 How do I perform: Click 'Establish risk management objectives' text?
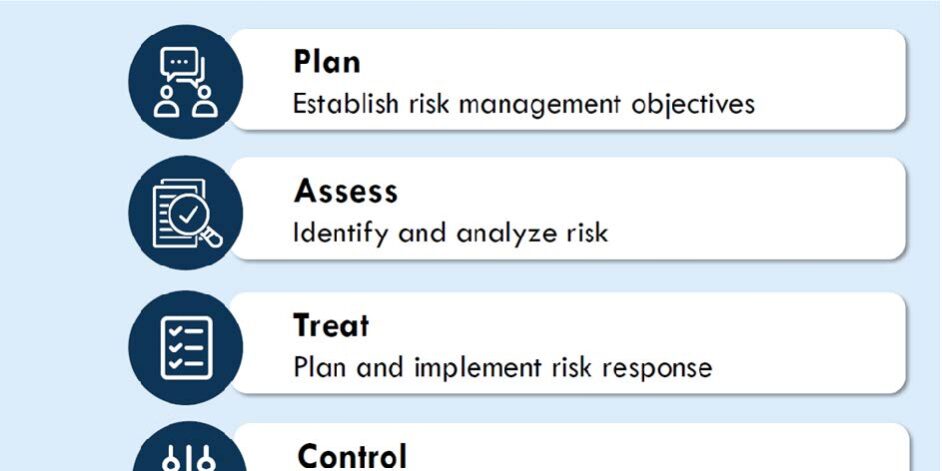click(x=522, y=104)
